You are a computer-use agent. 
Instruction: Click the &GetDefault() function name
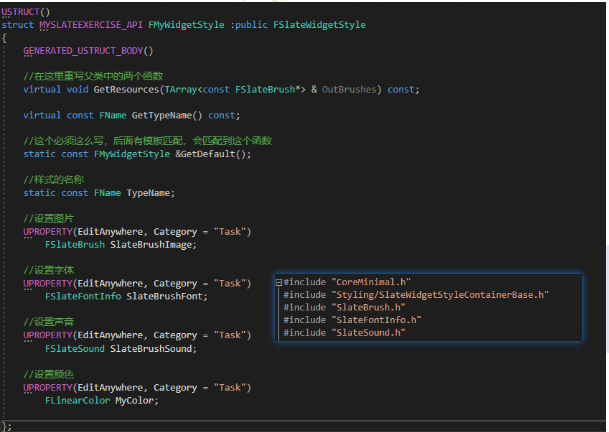tap(210, 154)
